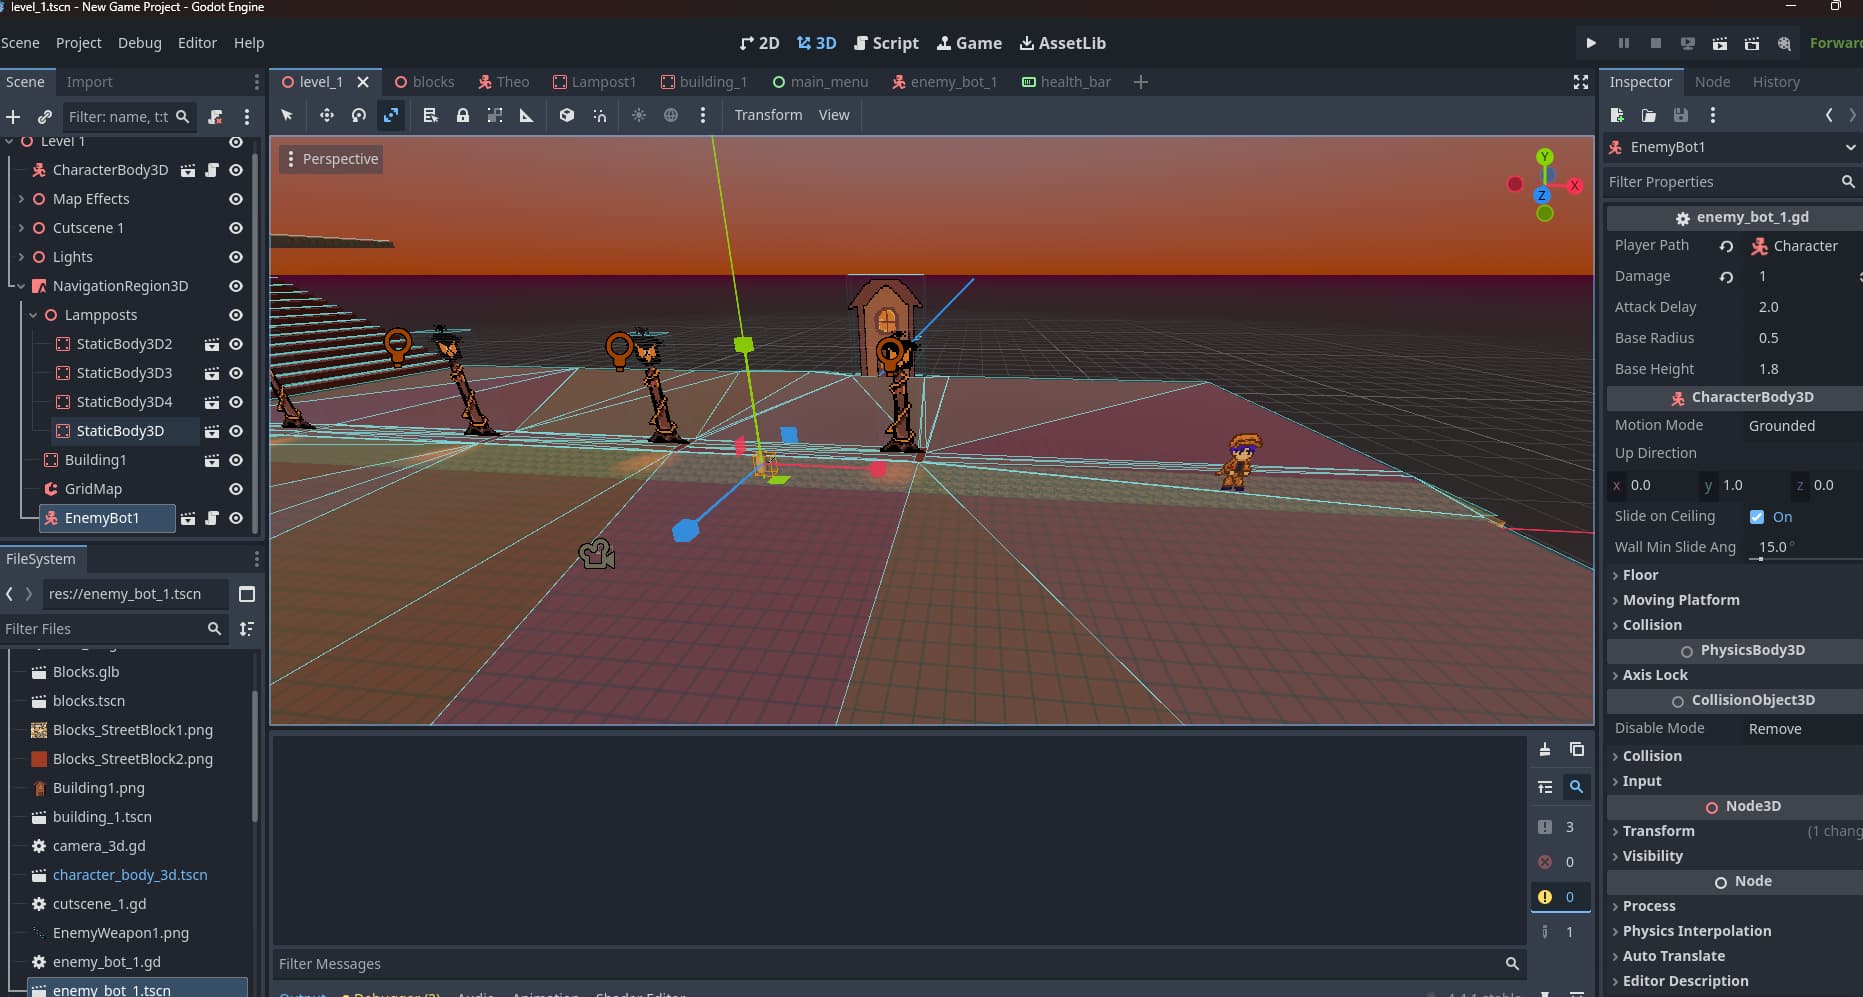Expand the Transform section in Inspector
This screenshot has height=997, width=1863.
[1658, 831]
